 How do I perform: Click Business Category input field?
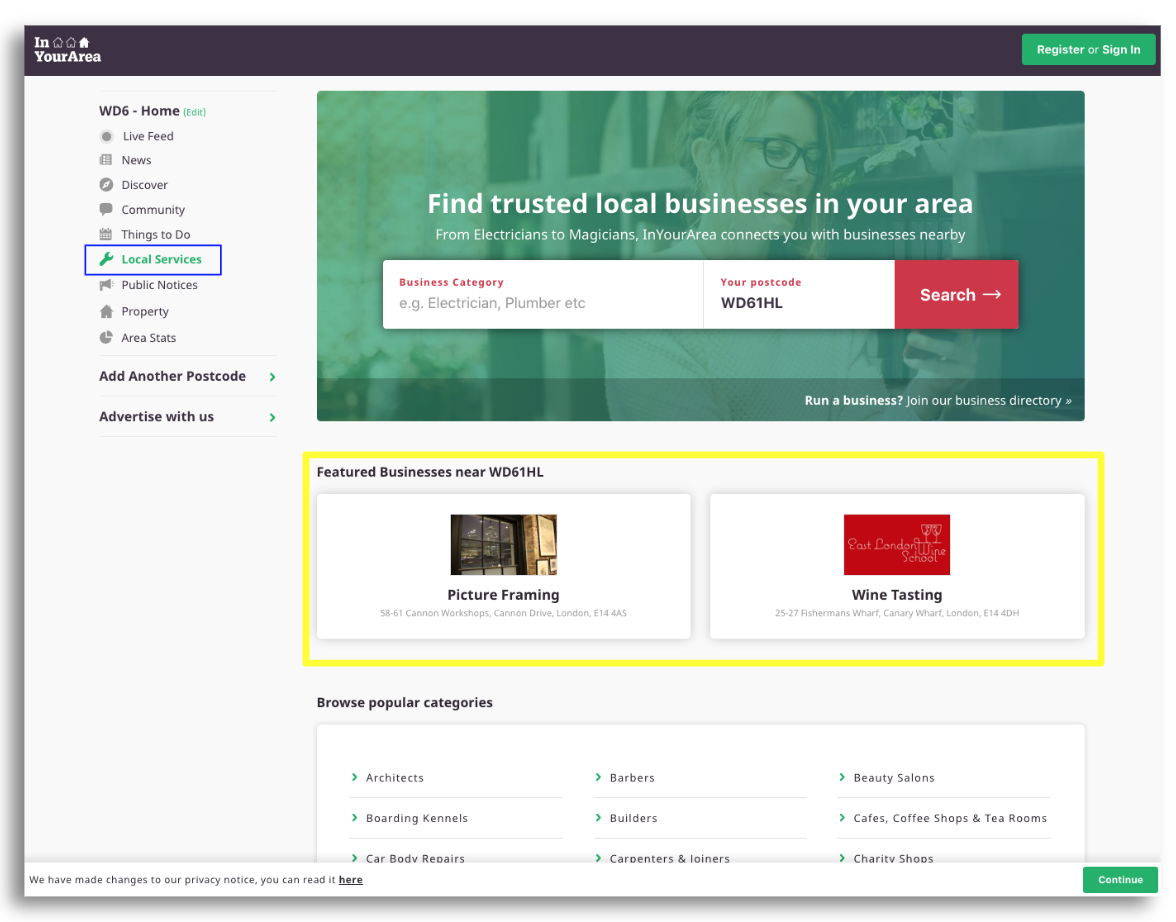pos(543,294)
